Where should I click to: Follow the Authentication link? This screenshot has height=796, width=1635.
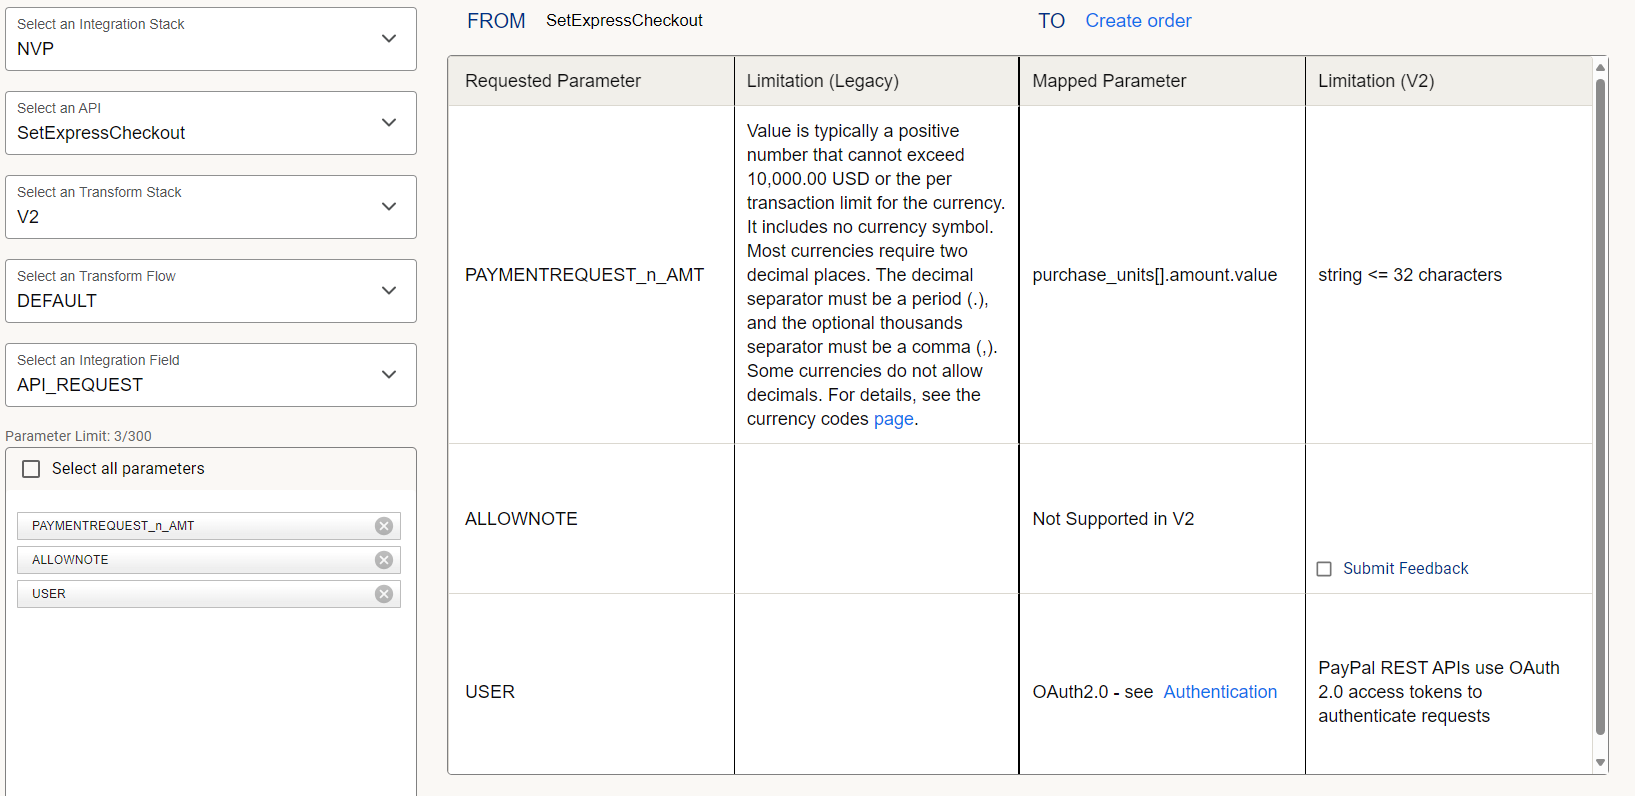(x=1220, y=692)
